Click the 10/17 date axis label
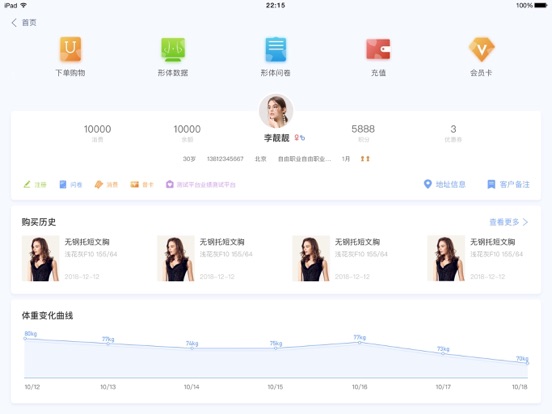The image size is (552, 414). (x=443, y=387)
